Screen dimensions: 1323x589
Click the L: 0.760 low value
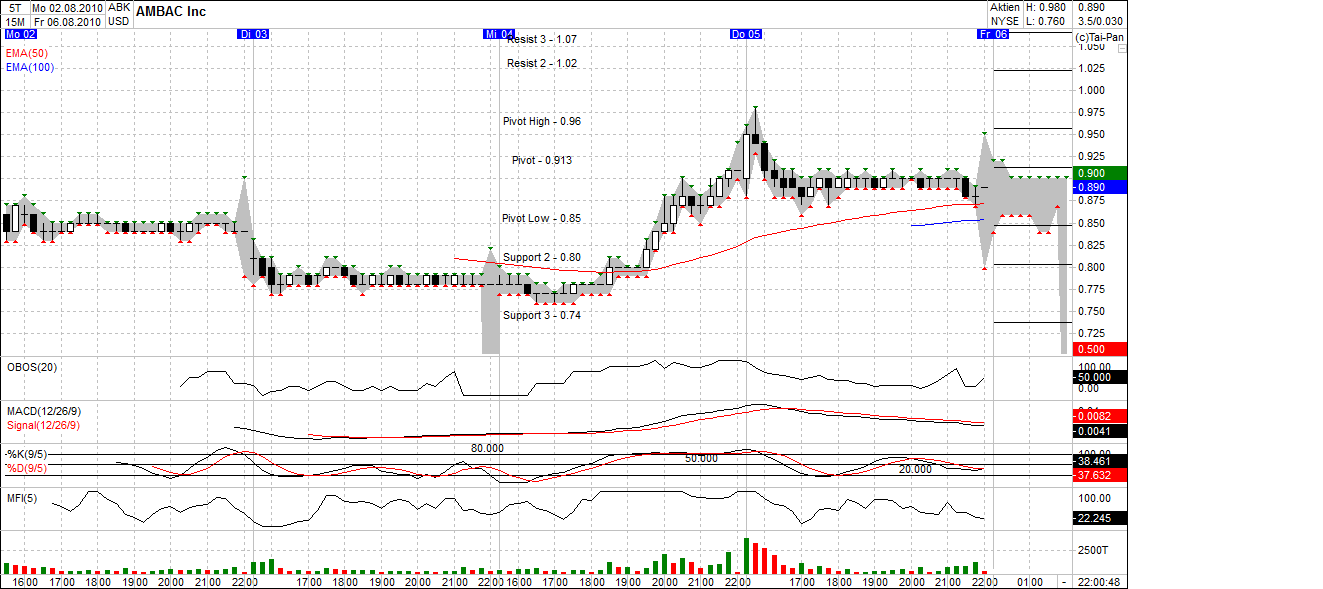[x=1046, y=21]
